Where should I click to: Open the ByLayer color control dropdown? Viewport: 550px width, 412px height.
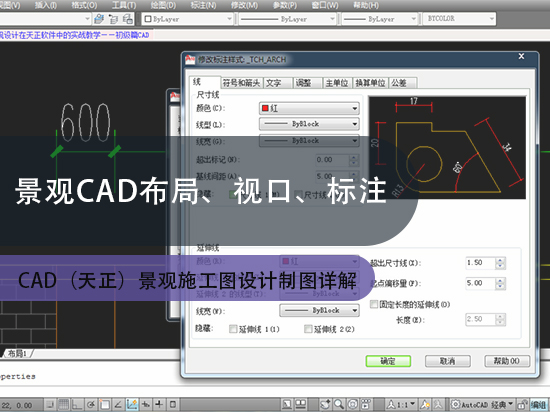[x=188, y=19]
